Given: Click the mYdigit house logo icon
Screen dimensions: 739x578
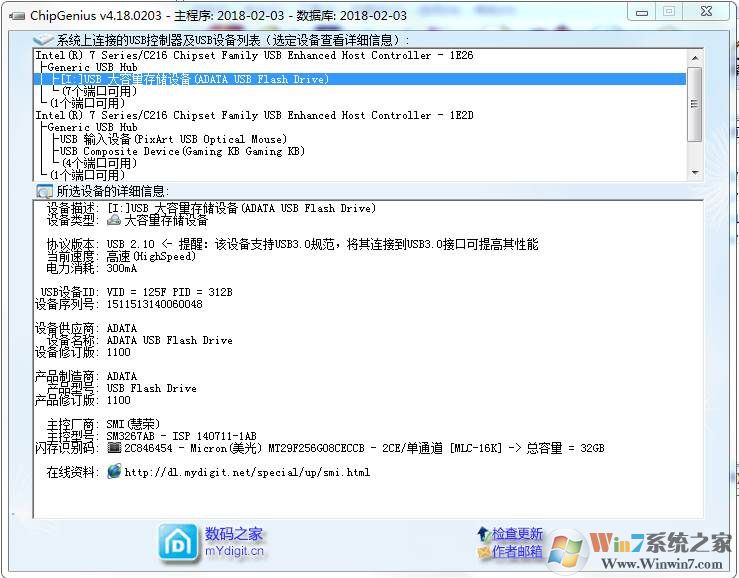Looking at the screenshot, I should (178, 542).
